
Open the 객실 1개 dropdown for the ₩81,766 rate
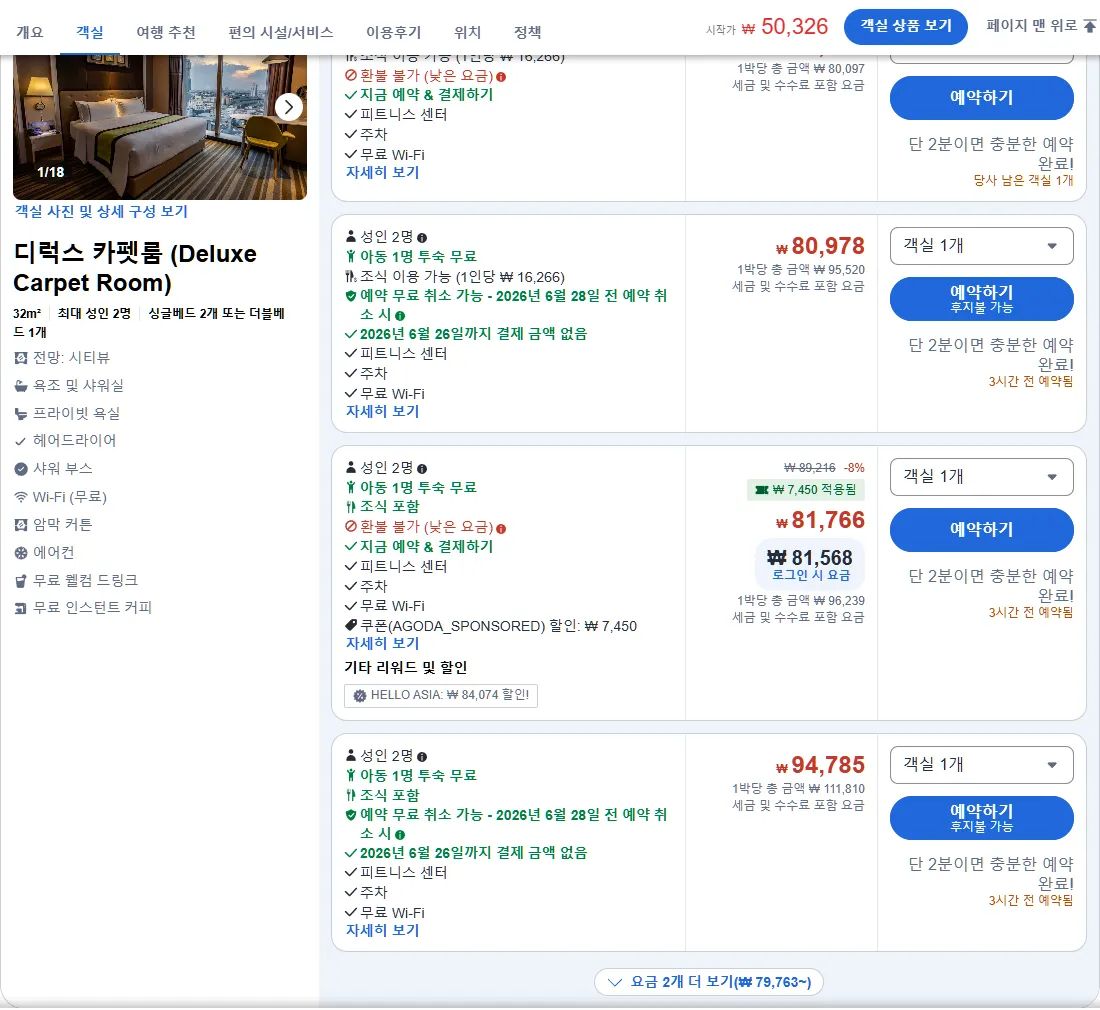tap(981, 477)
